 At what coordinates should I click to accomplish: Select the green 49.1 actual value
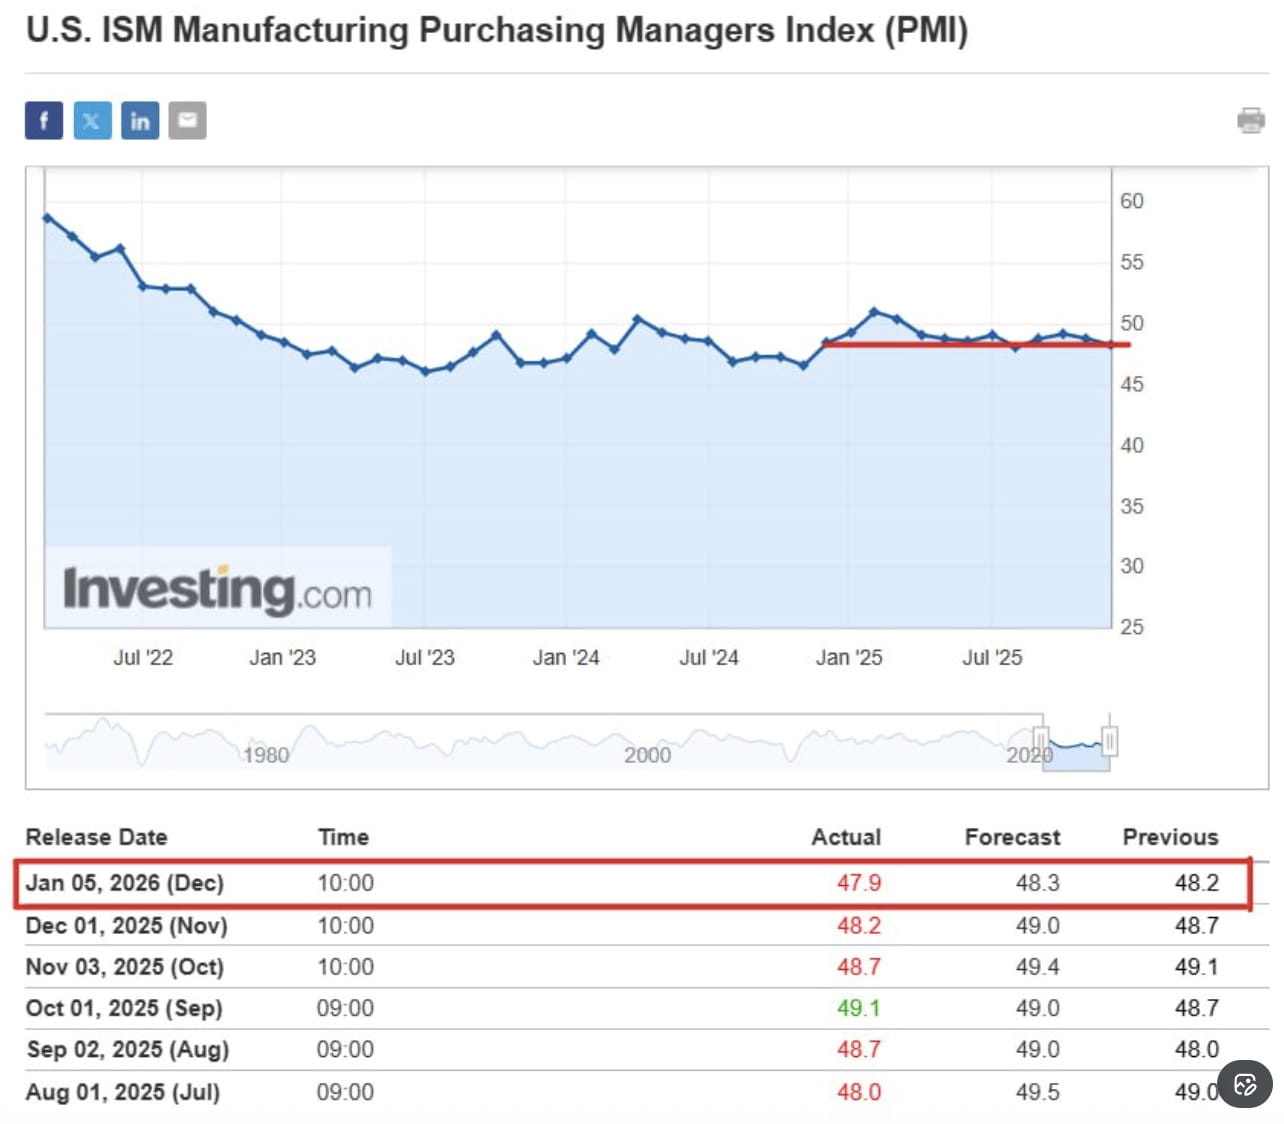(858, 1008)
